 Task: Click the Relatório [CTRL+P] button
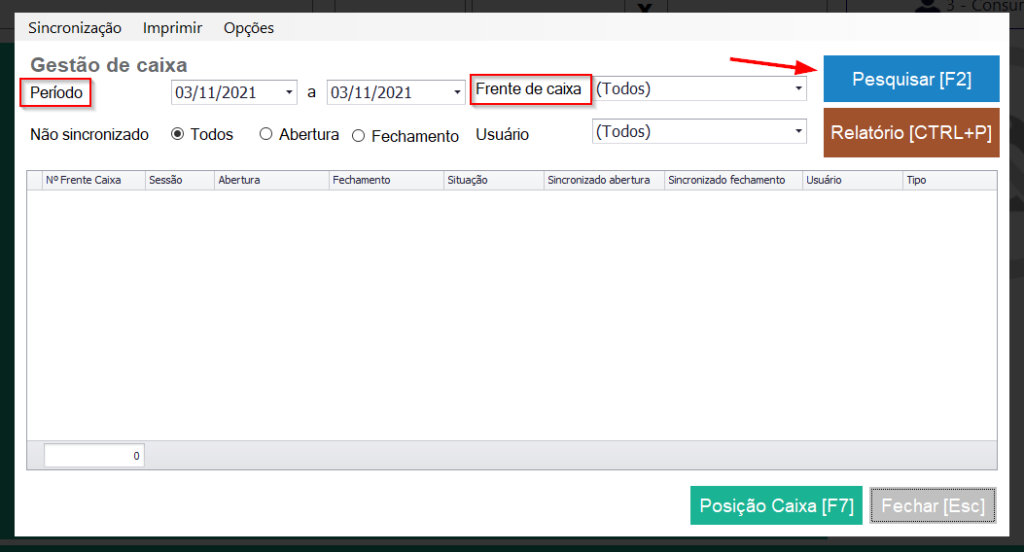point(911,133)
